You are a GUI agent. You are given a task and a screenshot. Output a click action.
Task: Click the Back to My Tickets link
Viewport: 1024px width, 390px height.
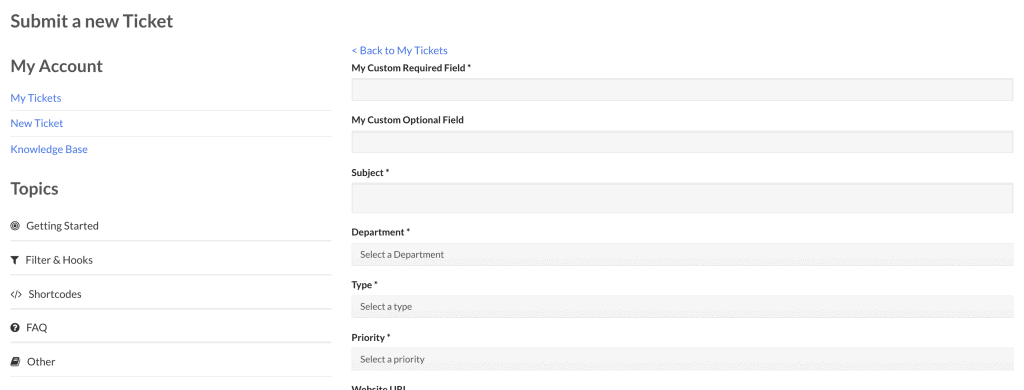(400, 50)
